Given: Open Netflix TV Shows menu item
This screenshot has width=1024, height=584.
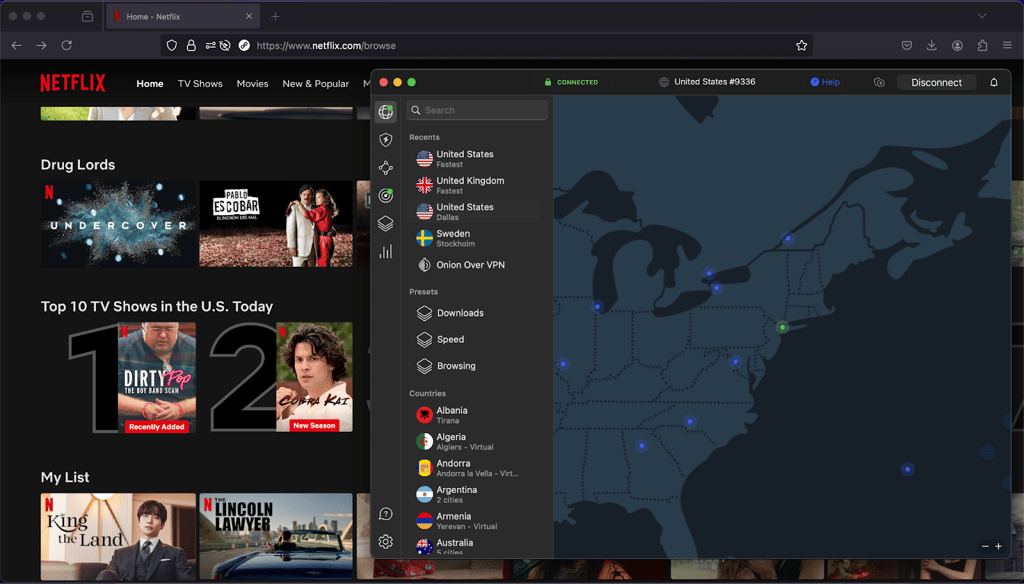Looking at the screenshot, I should point(200,84).
